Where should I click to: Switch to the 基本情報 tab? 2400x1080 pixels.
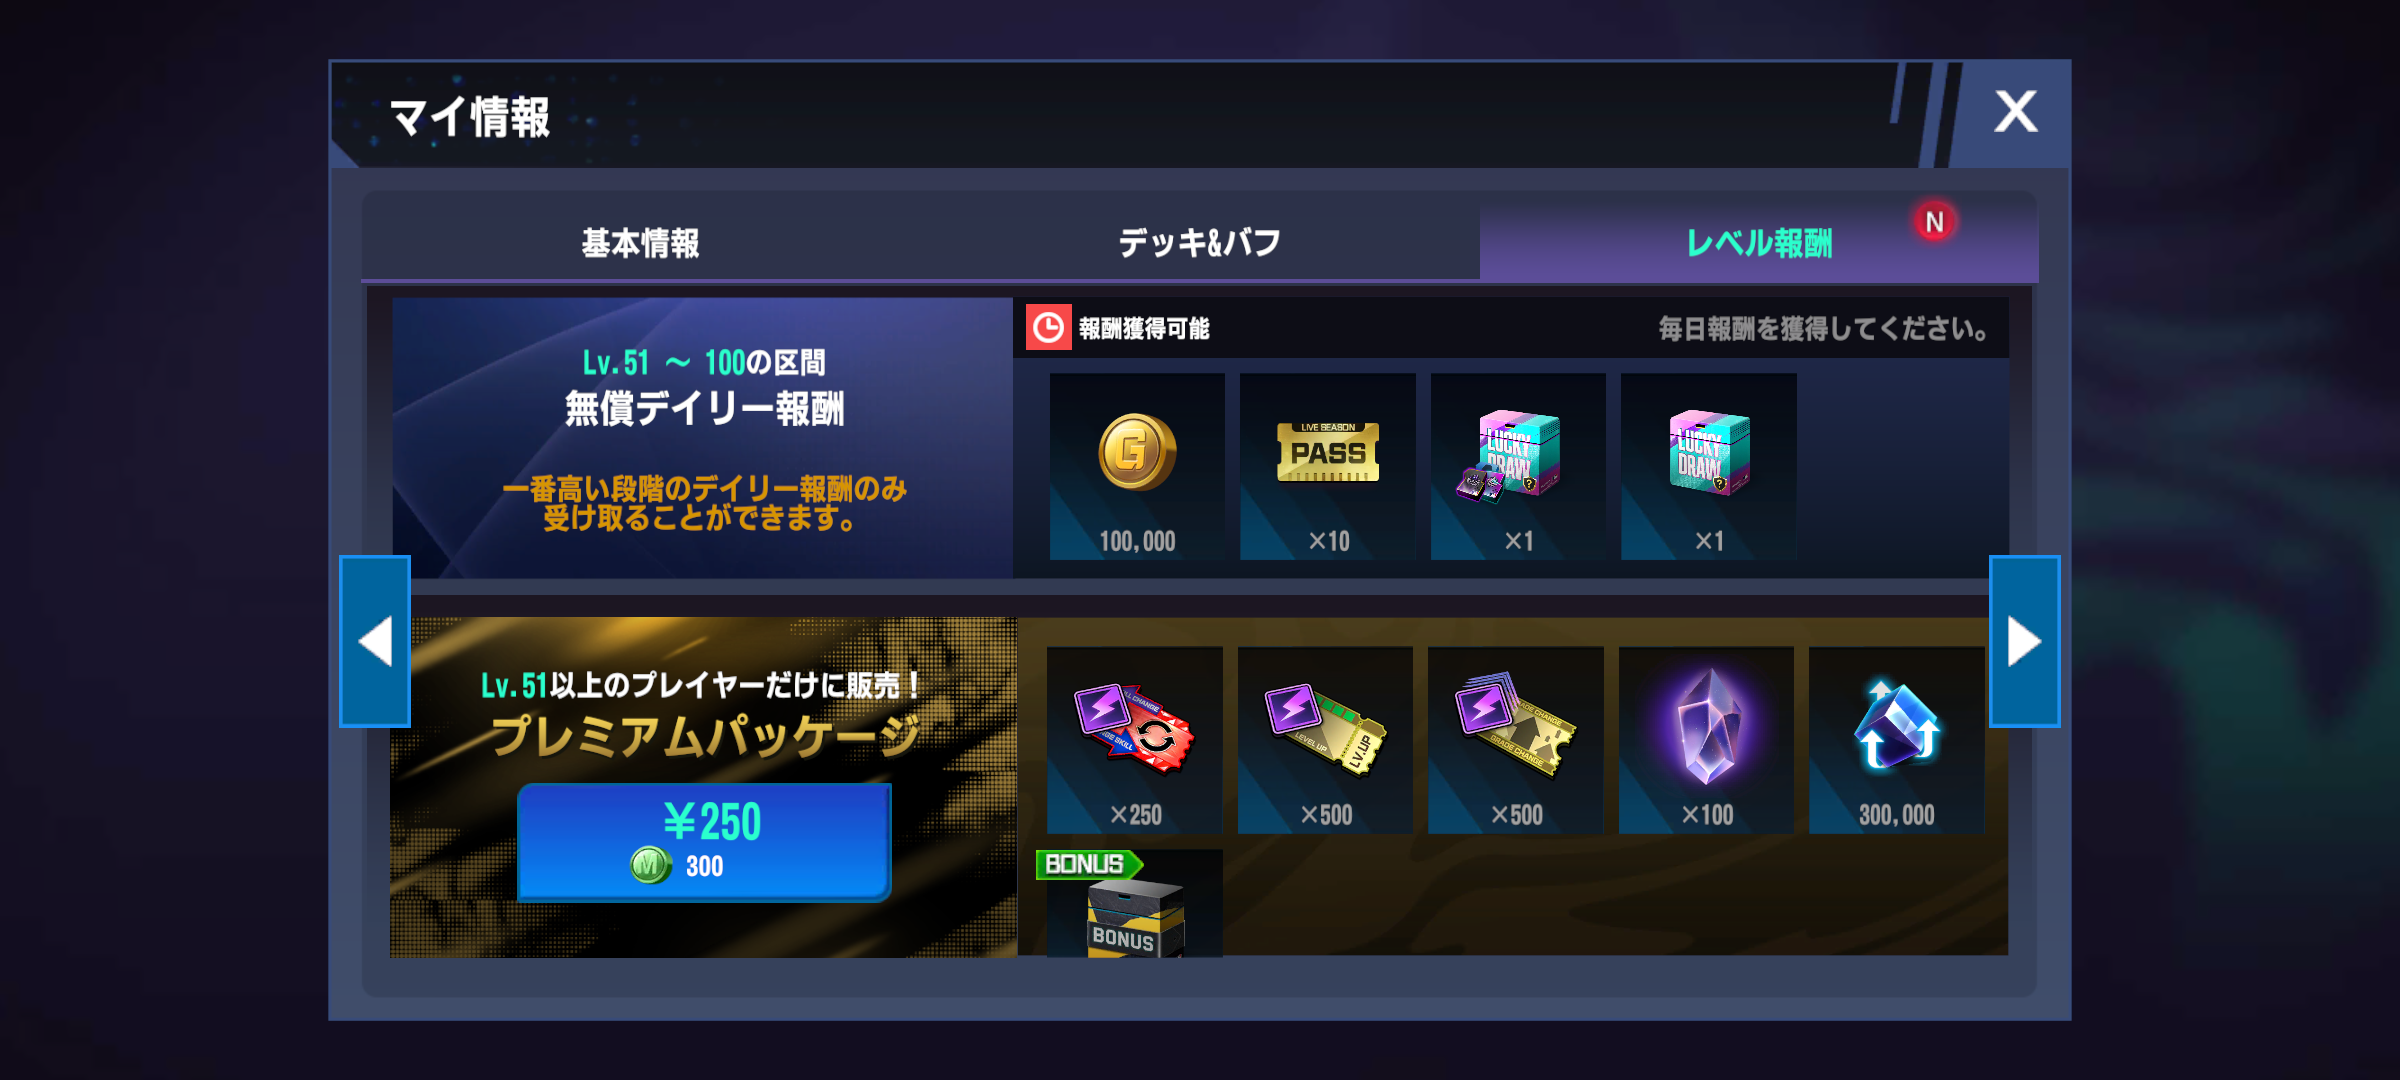(641, 242)
